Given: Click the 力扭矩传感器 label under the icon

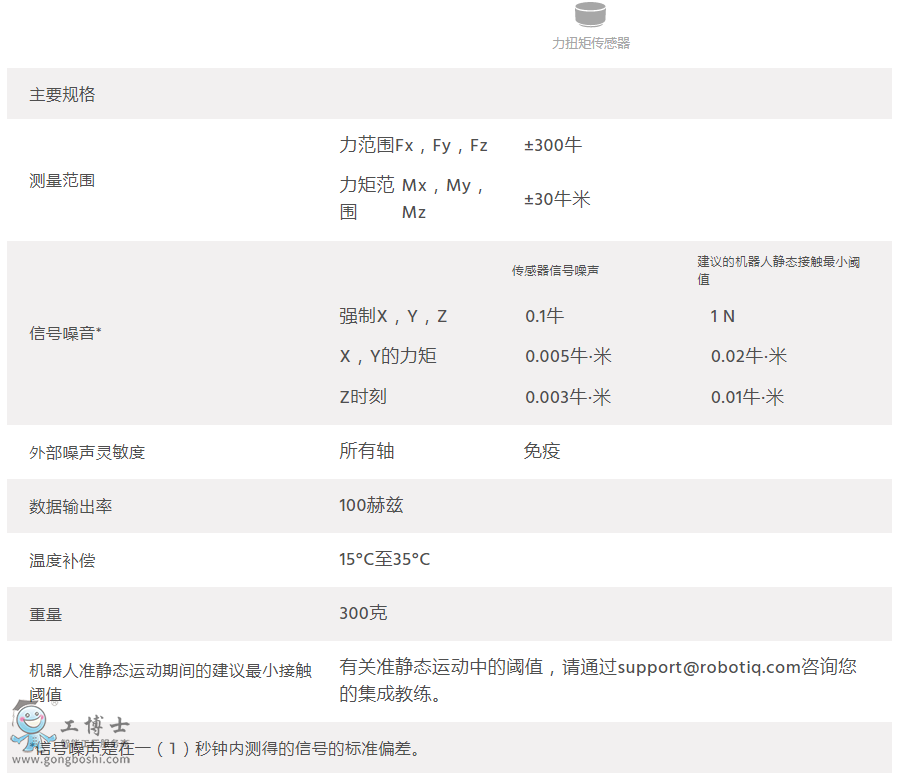Looking at the screenshot, I should coord(591,43).
